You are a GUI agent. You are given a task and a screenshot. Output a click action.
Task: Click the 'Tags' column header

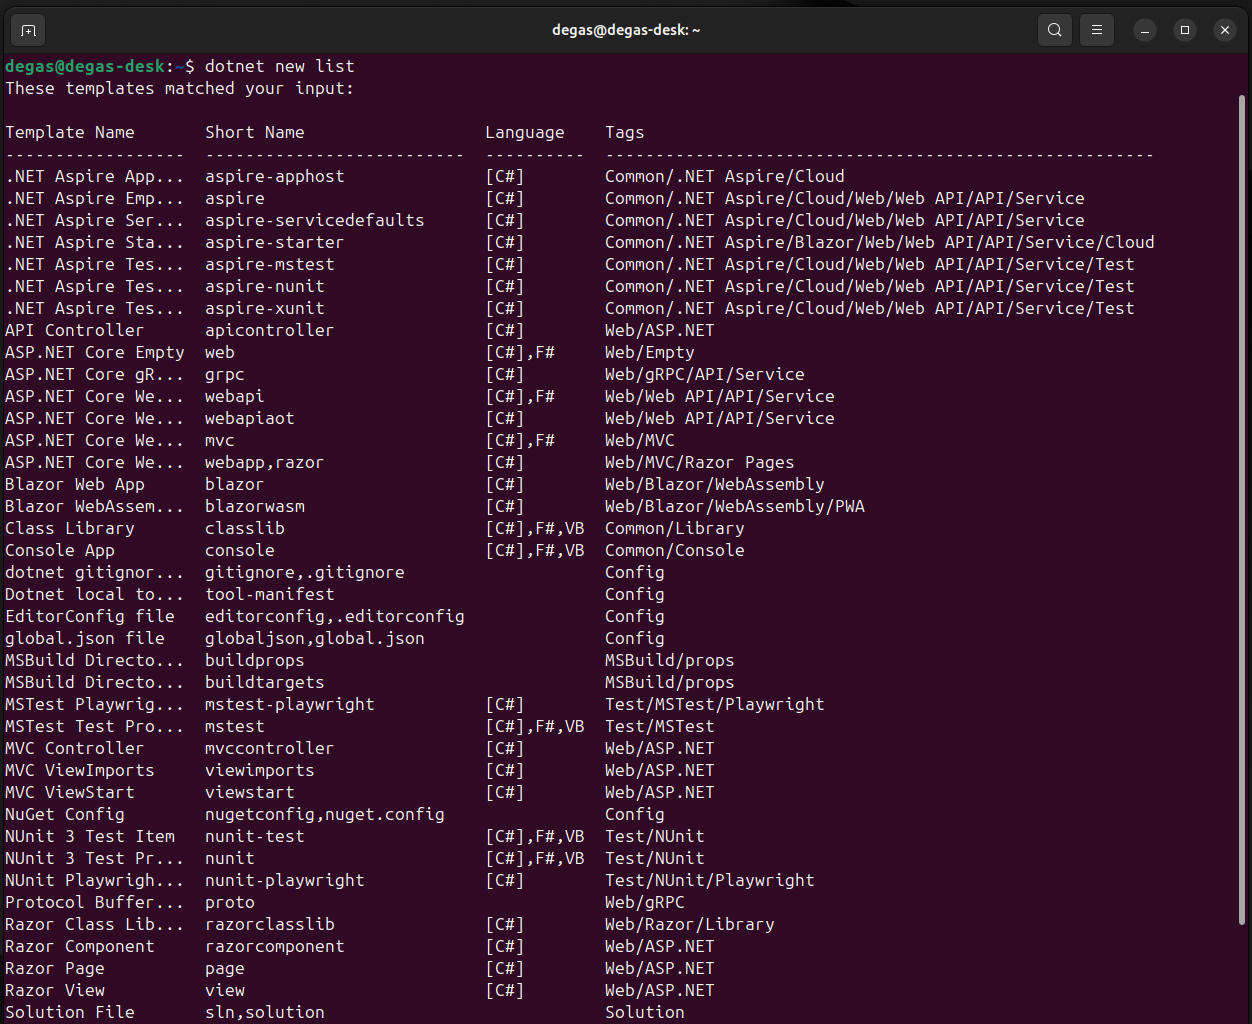click(x=625, y=132)
